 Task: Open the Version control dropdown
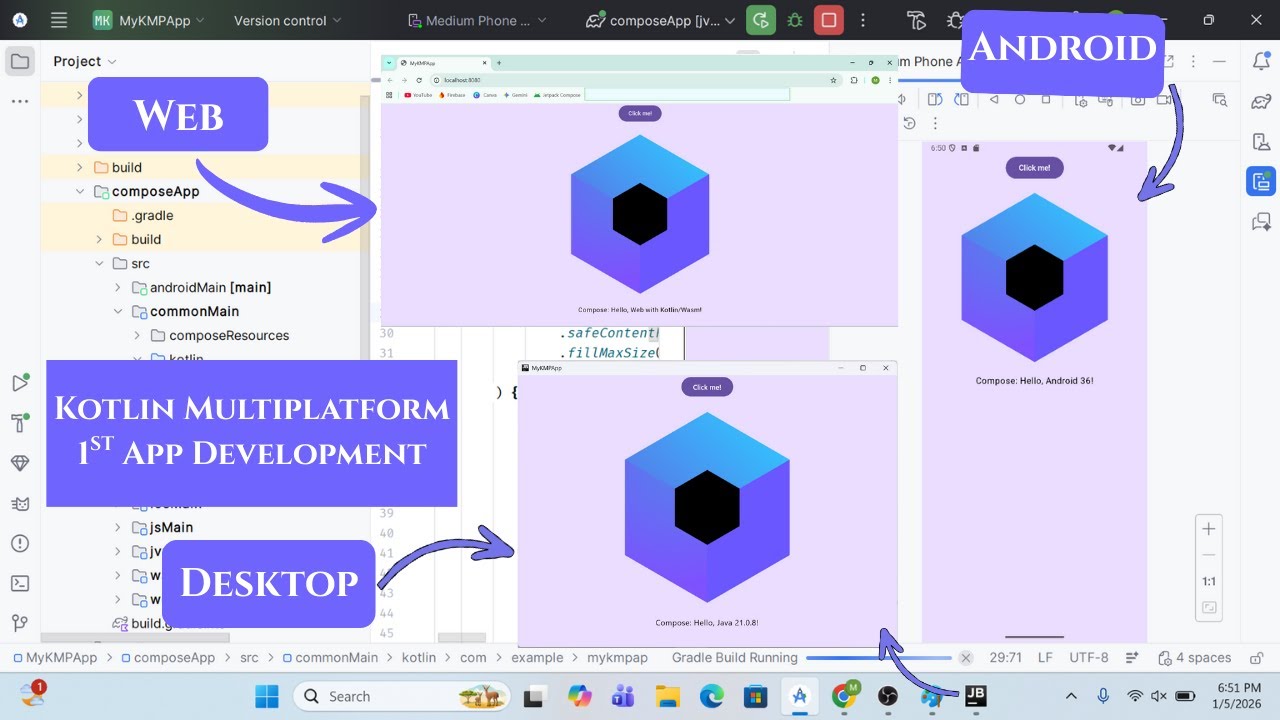(x=287, y=20)
